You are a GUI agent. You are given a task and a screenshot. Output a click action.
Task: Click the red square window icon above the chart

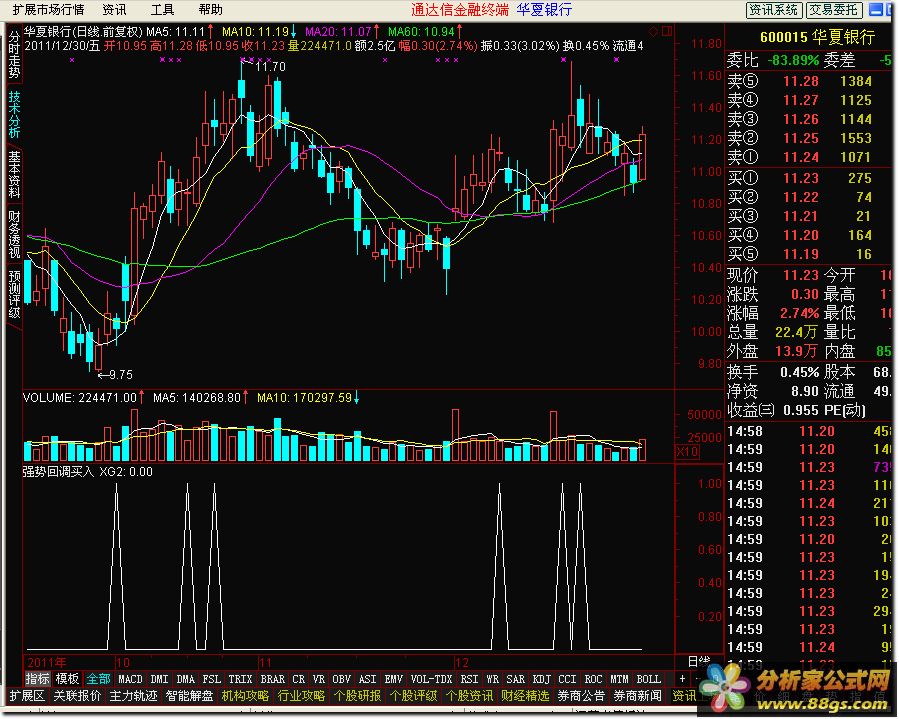pos(667,31)
